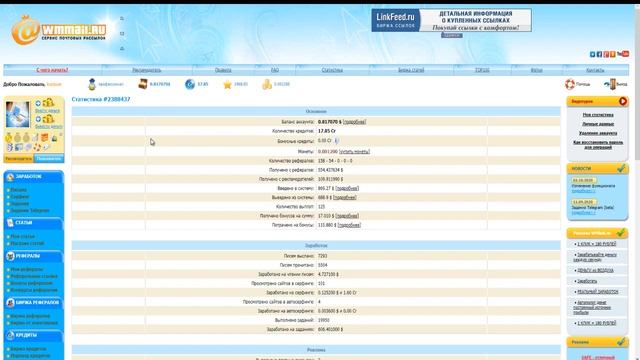Open the ТОП100 menu item
This screenshot has height=360, width=640.
point(482,70)
